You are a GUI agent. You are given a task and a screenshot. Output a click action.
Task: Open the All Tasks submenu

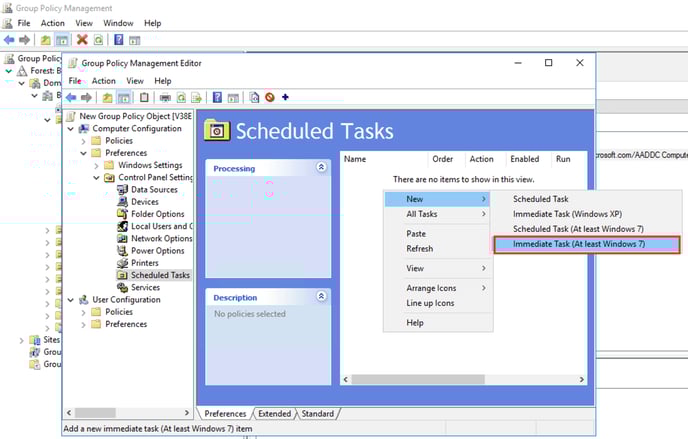coord(436,214)
